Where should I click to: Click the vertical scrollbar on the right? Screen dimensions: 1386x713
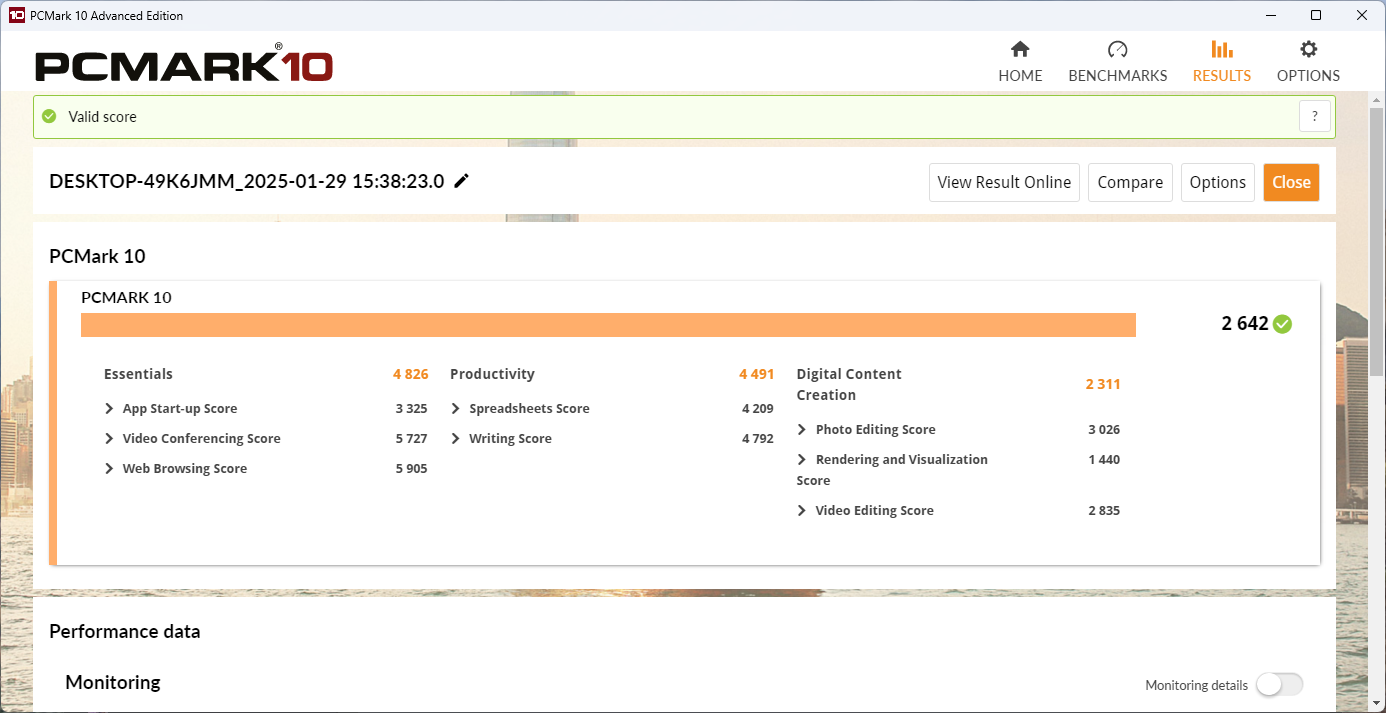tap(1377, 230)
